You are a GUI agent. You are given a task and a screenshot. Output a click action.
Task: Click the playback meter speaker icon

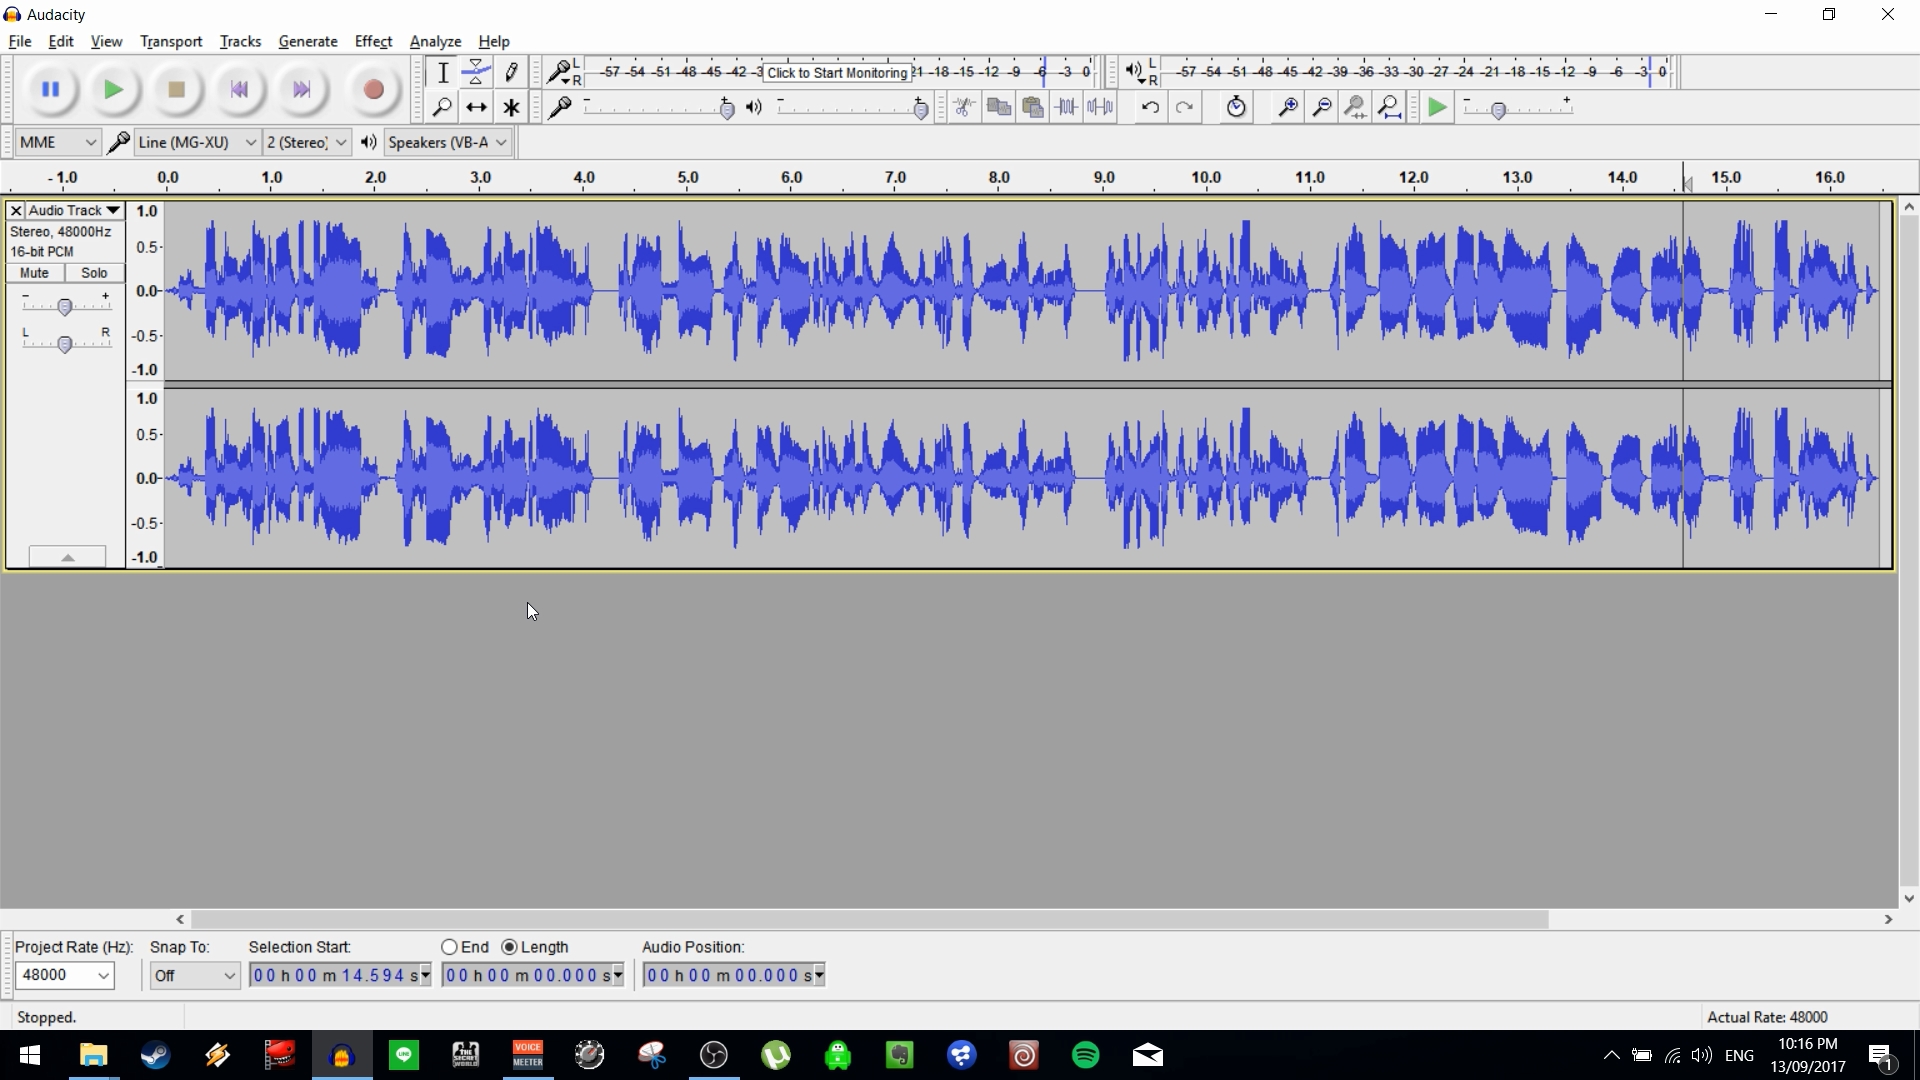1134,71
